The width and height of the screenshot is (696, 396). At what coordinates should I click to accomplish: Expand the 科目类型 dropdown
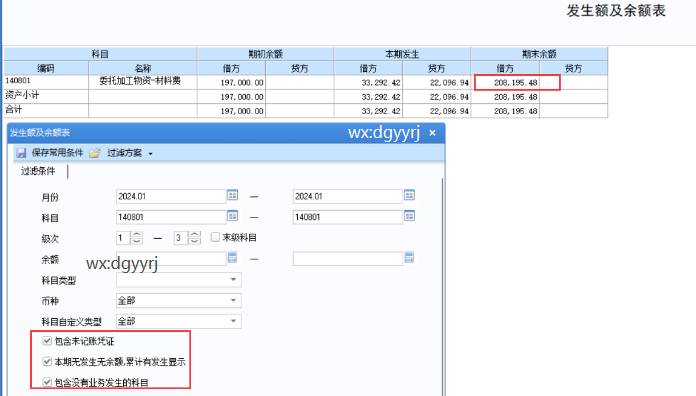[233, 280]
